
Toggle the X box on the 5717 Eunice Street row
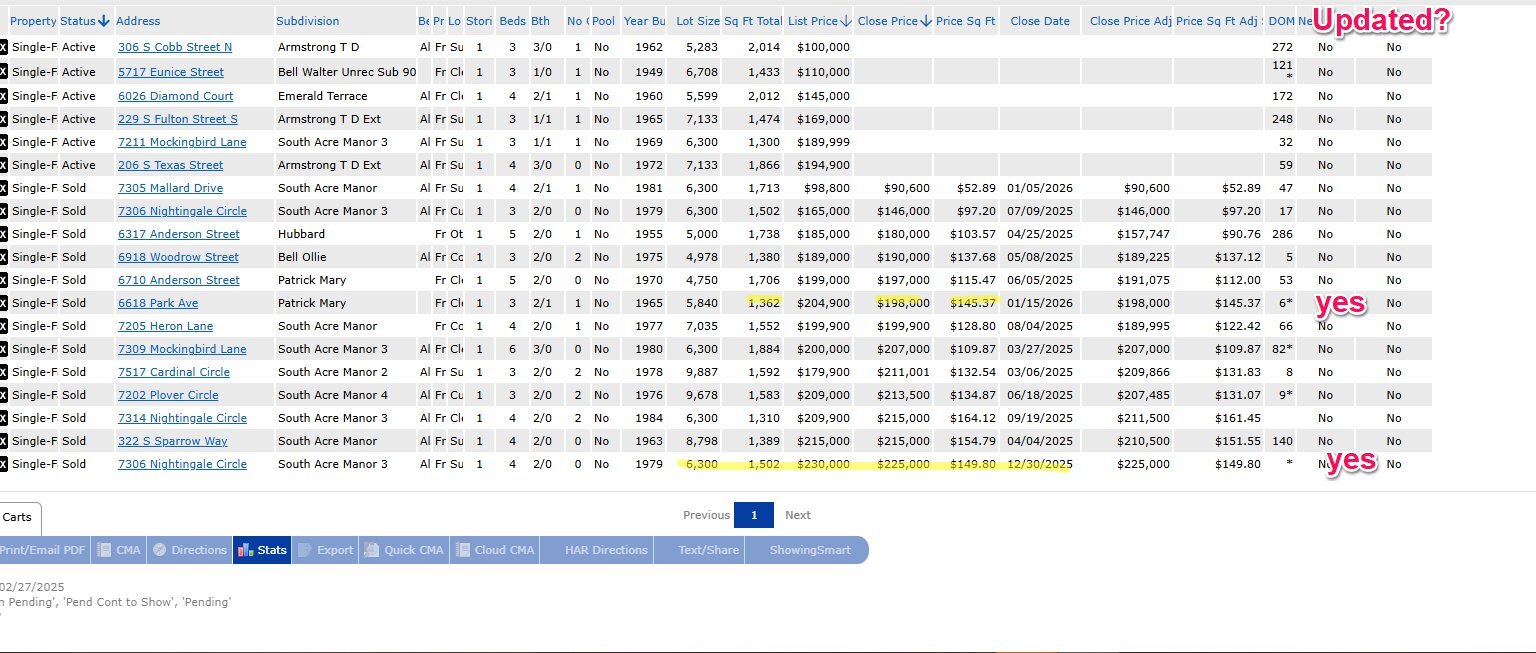click(3, 72)
